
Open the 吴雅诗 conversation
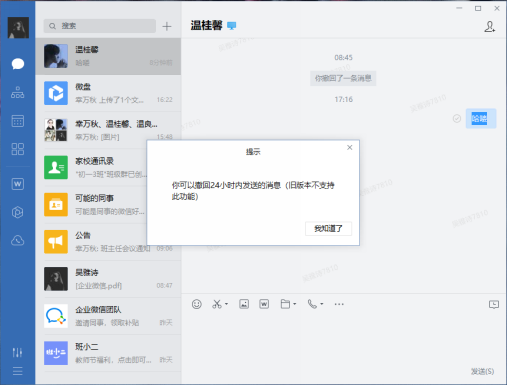tap(108, 279)
